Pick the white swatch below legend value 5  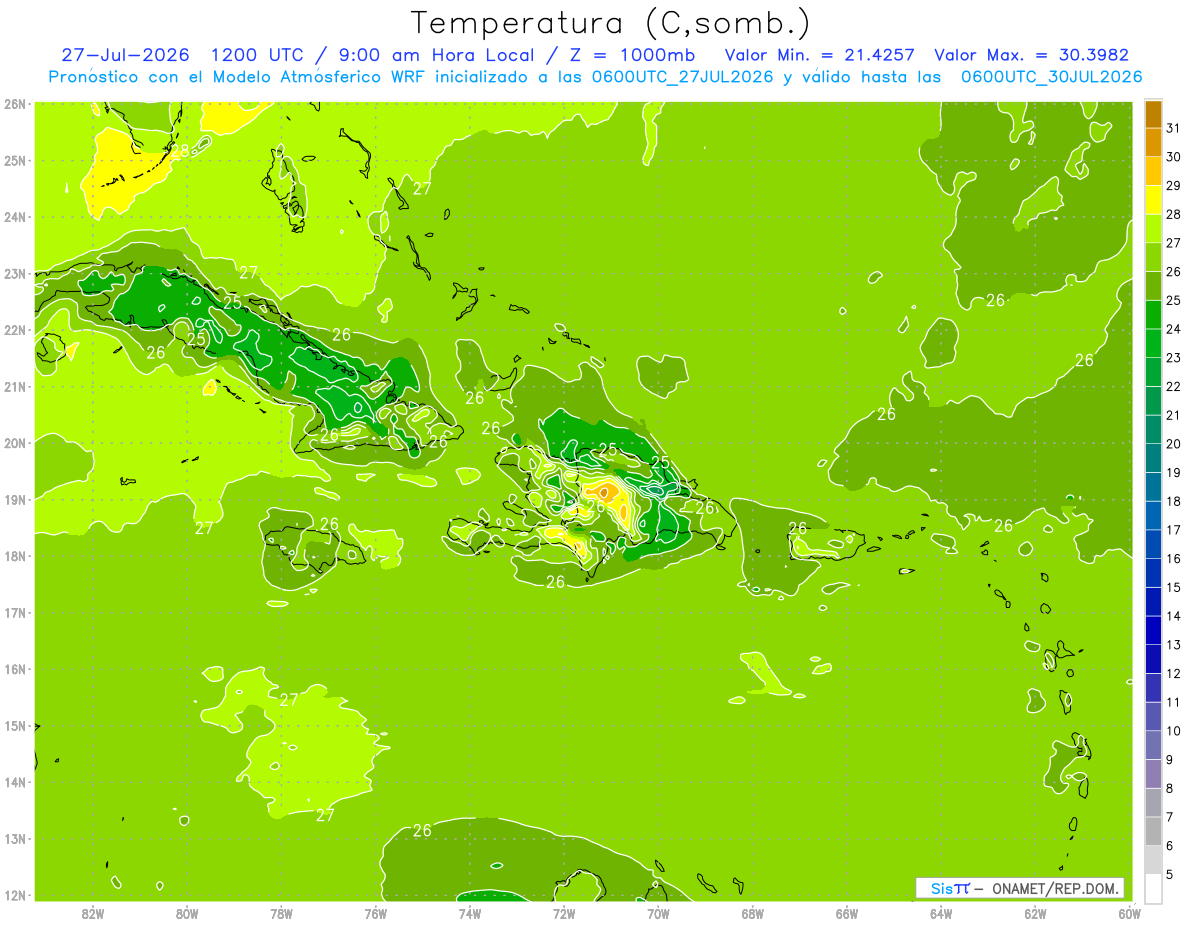(x=1154, y=888)
